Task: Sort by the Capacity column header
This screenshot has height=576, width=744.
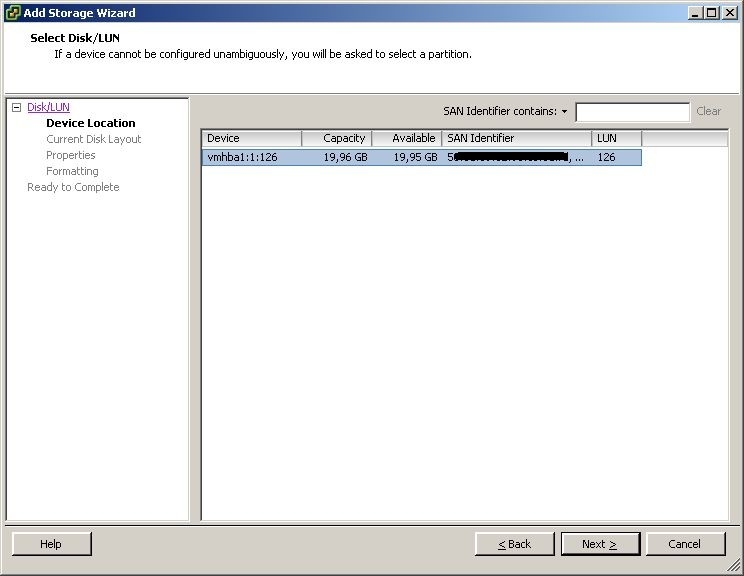Action: click(x=336, y=139)
